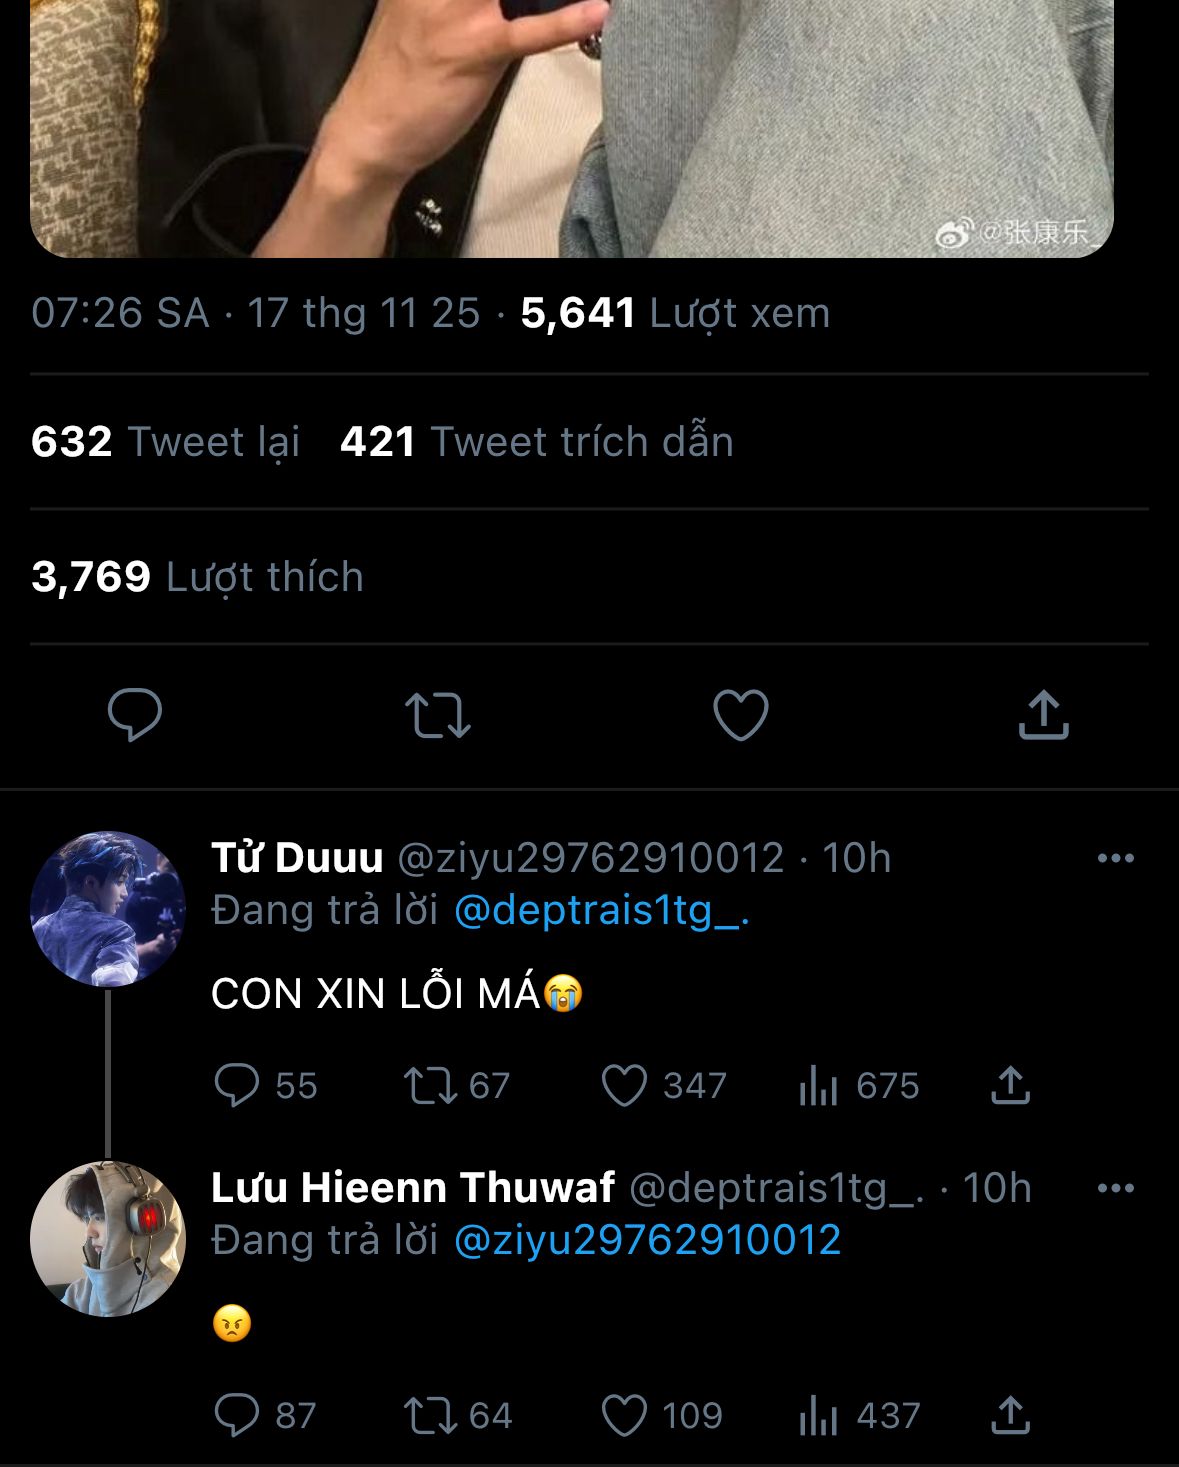This screenshot has width=1179, height=1467.
Task: Tap the reply icon on main tweet
Action: (135, 715)
